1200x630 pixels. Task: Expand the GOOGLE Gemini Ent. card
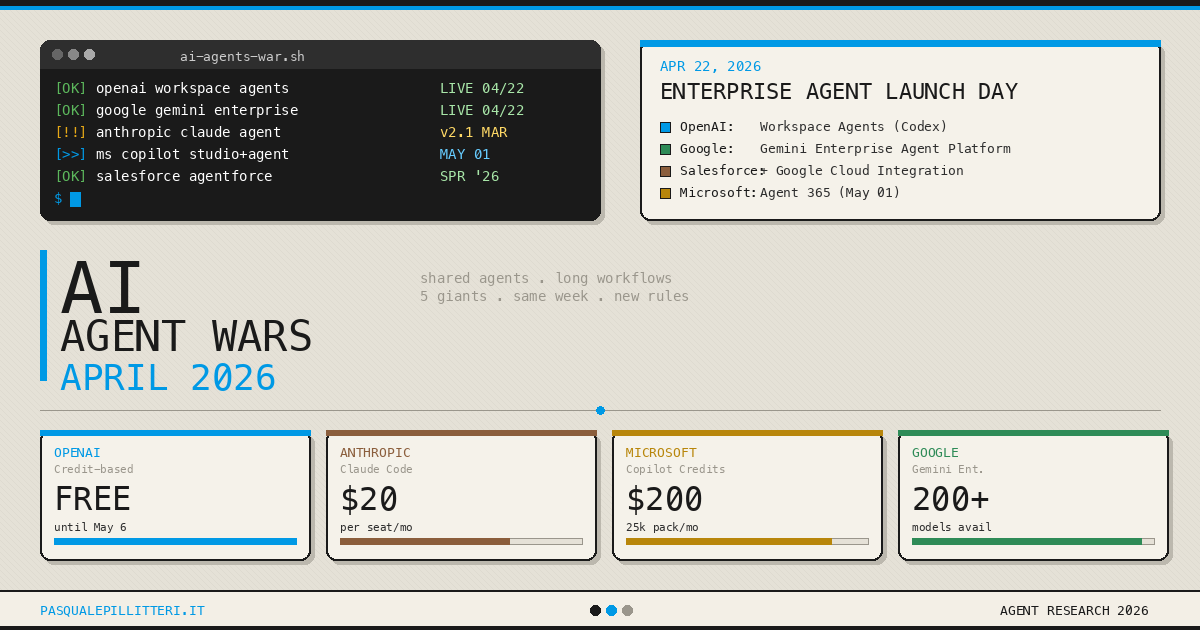(x=1033, y=495)
